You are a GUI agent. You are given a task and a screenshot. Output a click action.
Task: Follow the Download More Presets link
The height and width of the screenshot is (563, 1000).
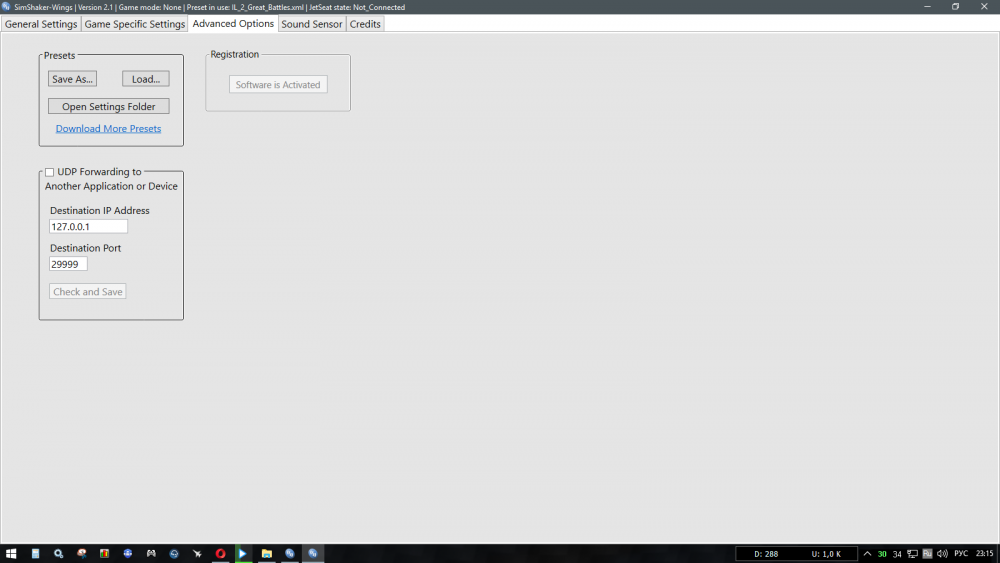point(108,129)
